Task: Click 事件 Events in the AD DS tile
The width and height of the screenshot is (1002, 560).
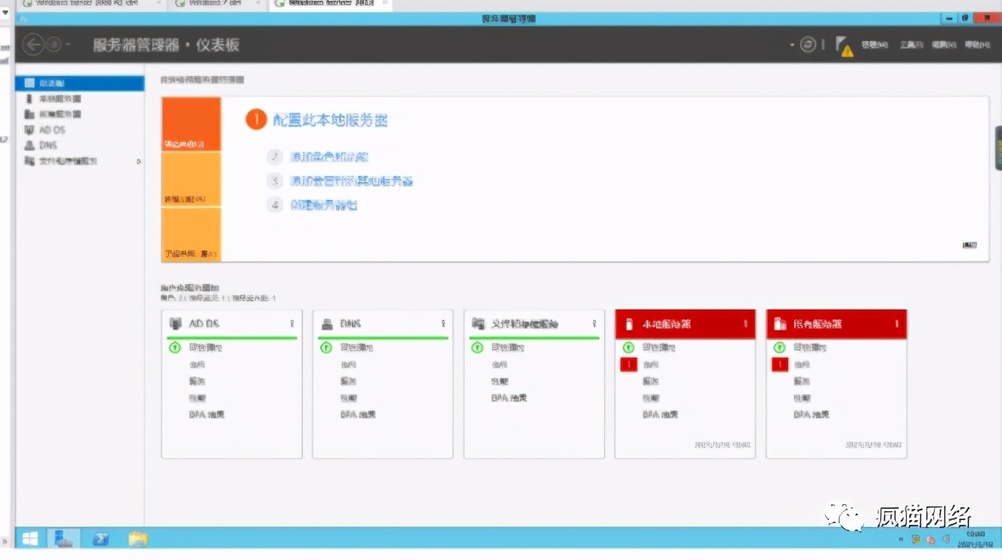Action: [x=197, y=364]
